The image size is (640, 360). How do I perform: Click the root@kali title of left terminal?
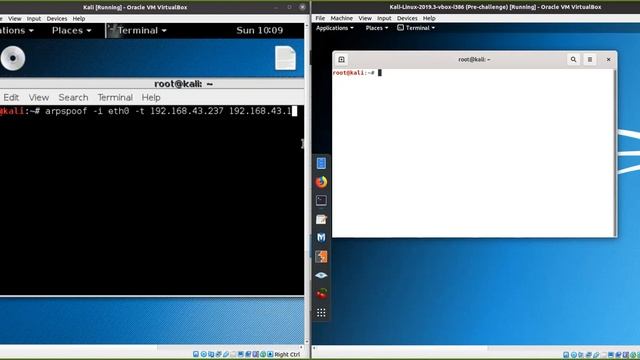[183, 84]
